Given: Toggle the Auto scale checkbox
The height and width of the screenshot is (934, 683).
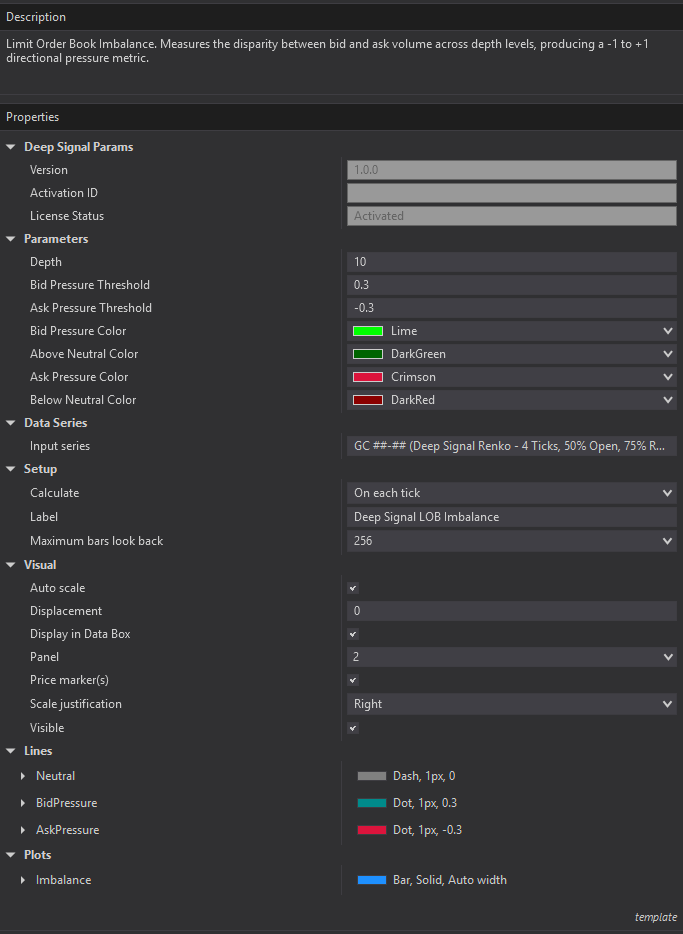Looking at the screenshot, I should tap(352, 588).
